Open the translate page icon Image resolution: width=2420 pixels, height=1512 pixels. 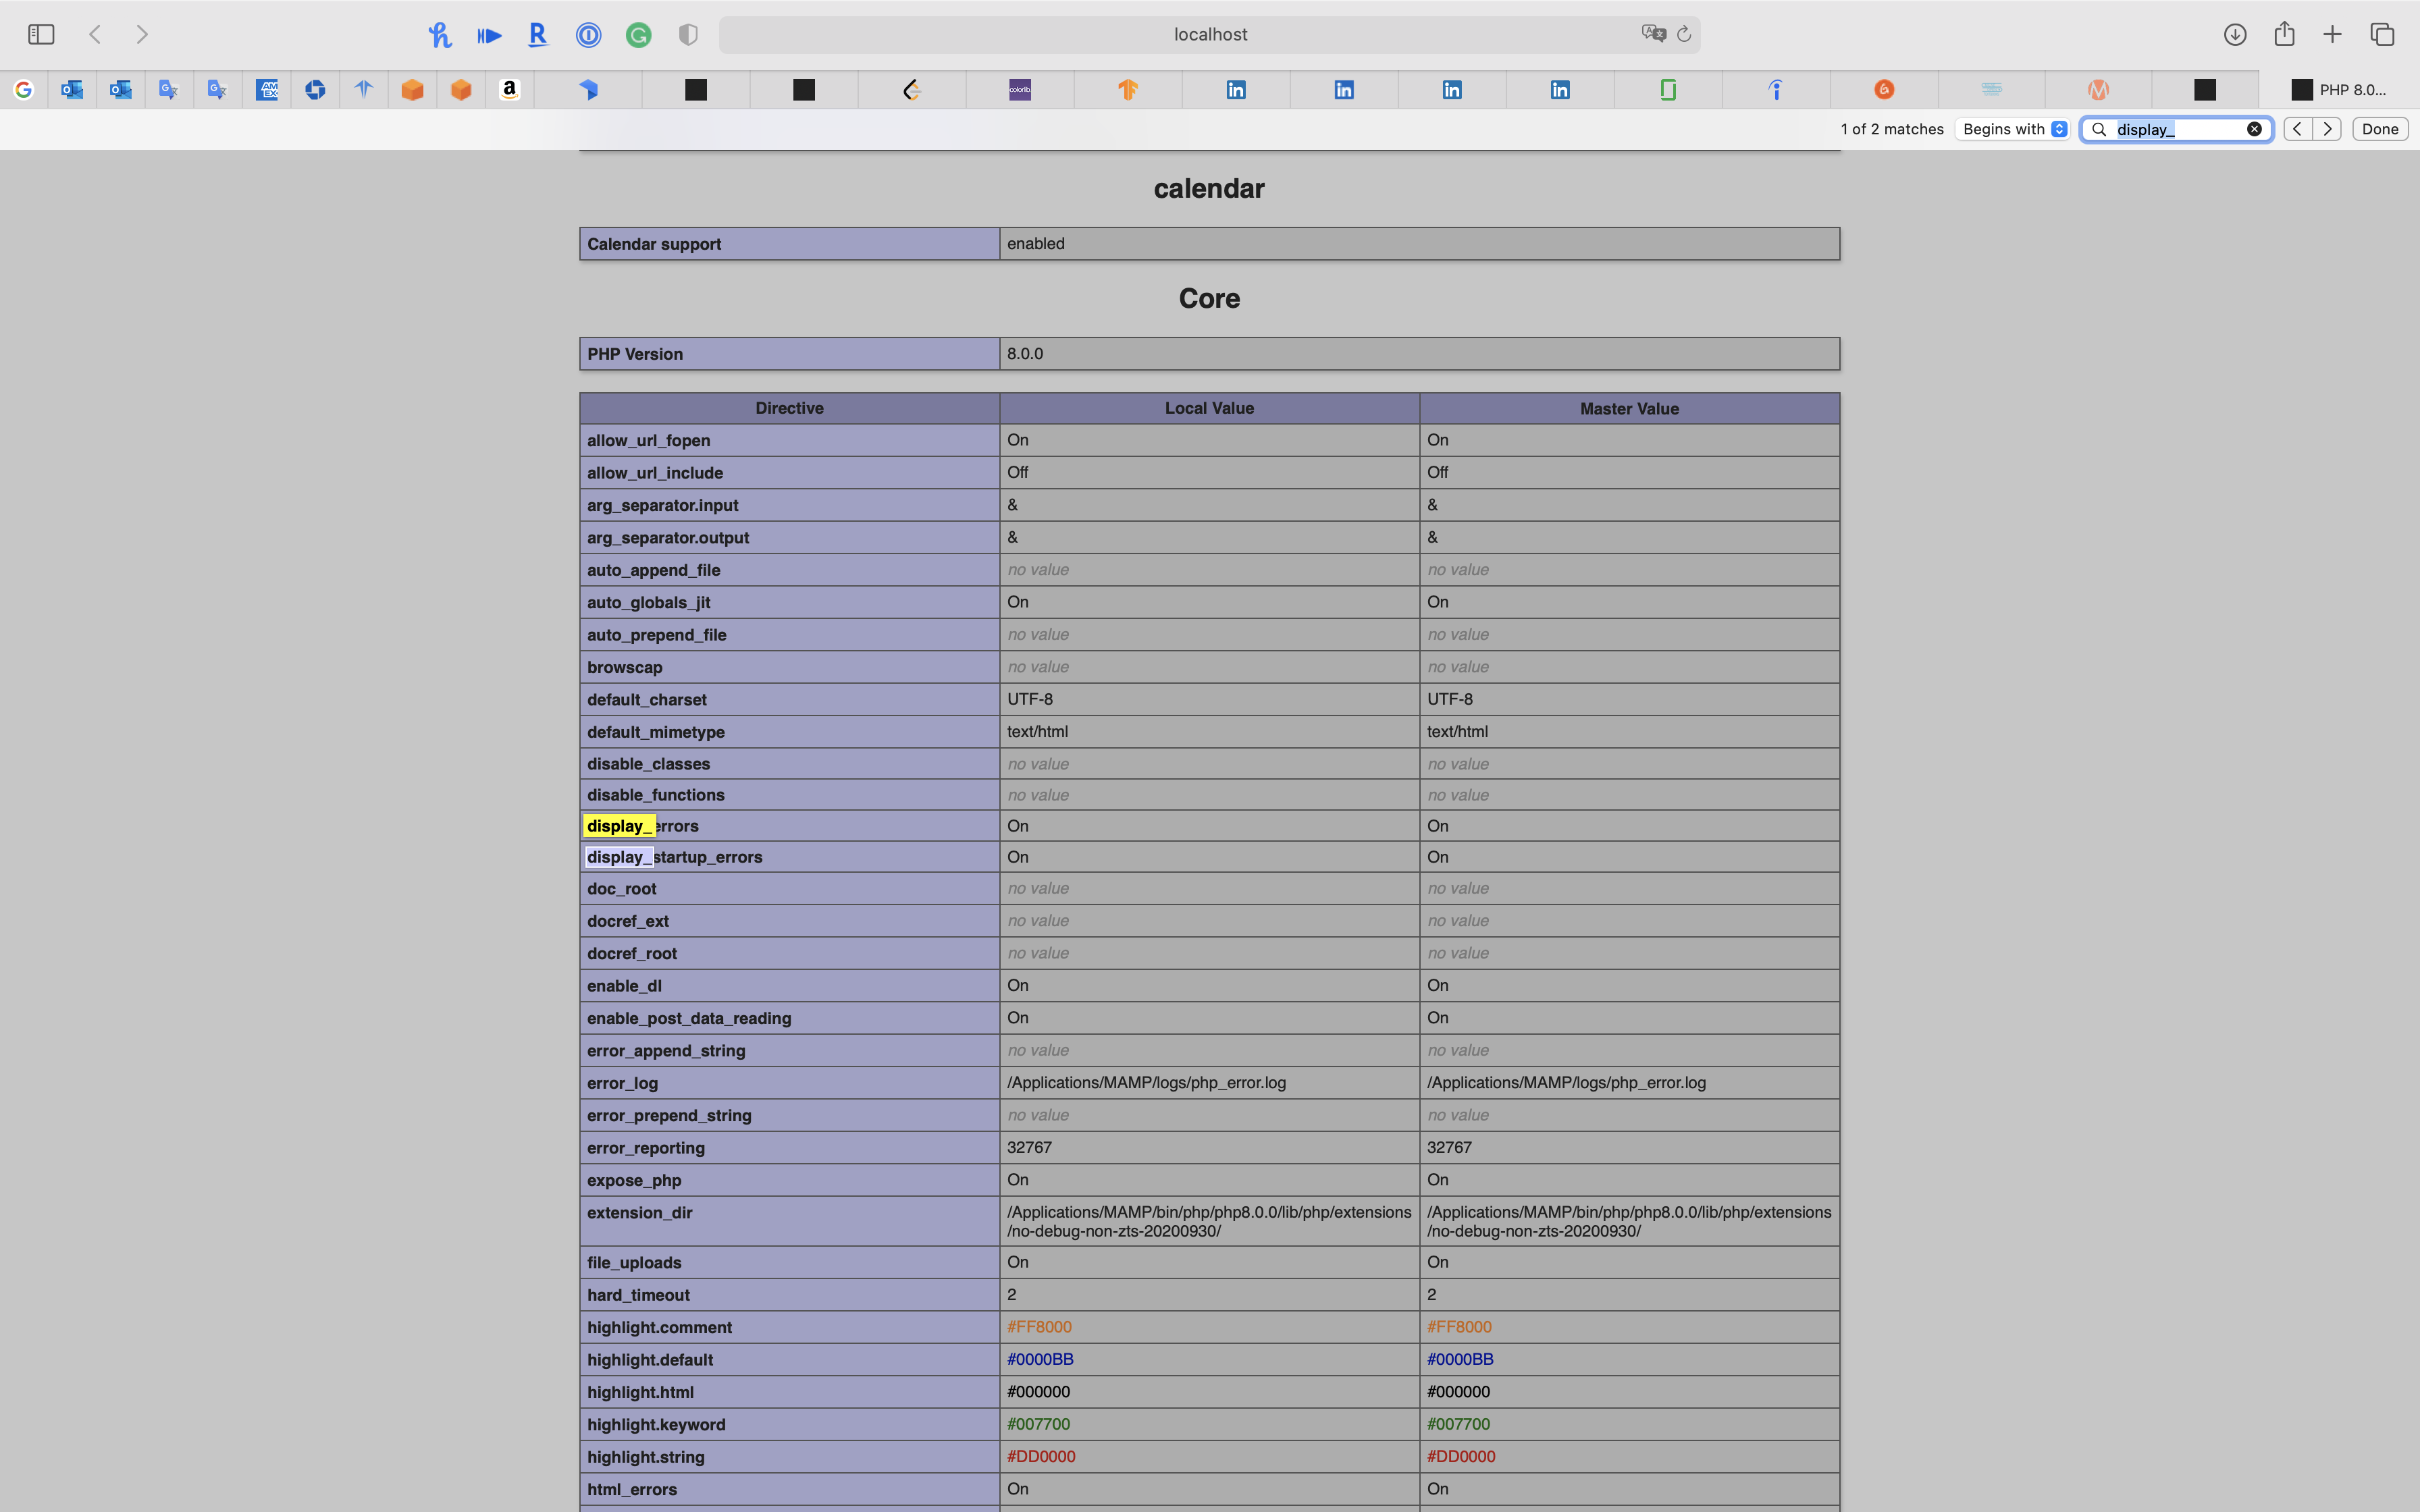[x=1653, y=34]
